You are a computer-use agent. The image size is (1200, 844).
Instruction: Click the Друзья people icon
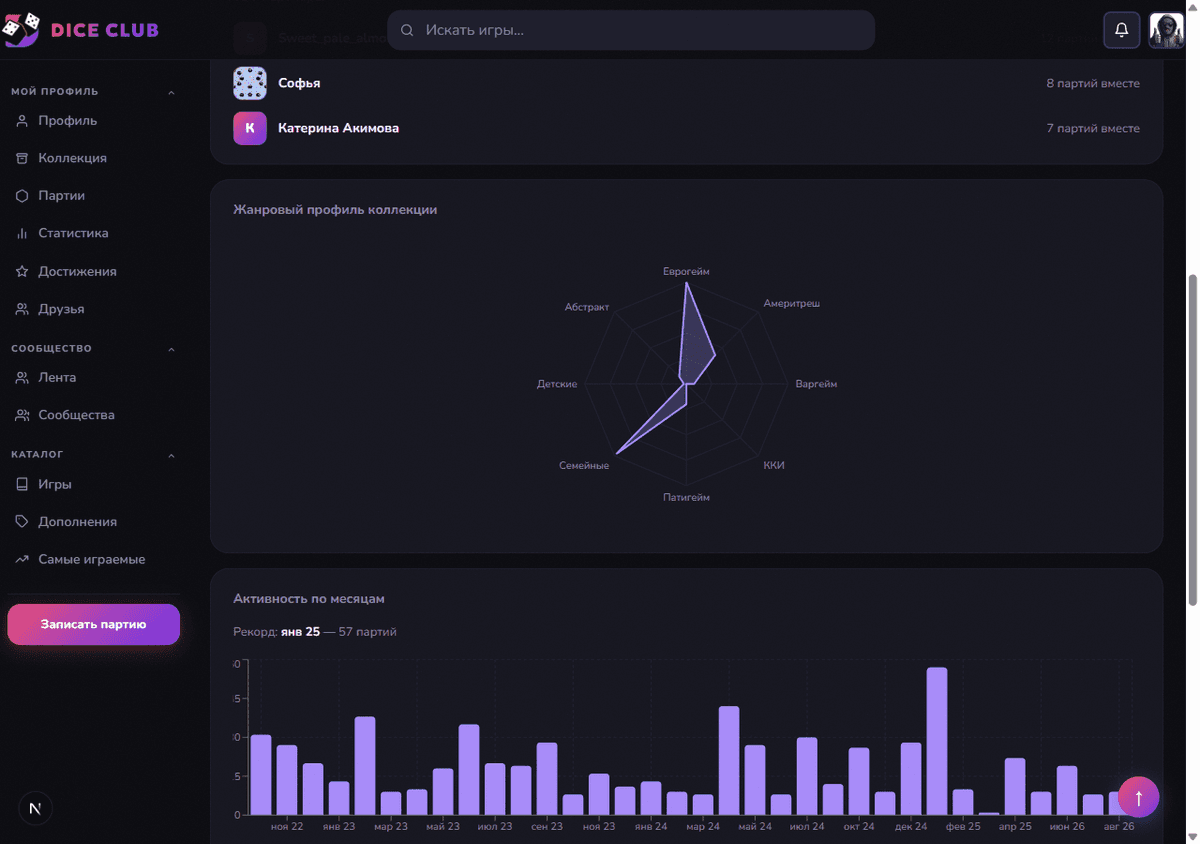click(x=22, y=309)
